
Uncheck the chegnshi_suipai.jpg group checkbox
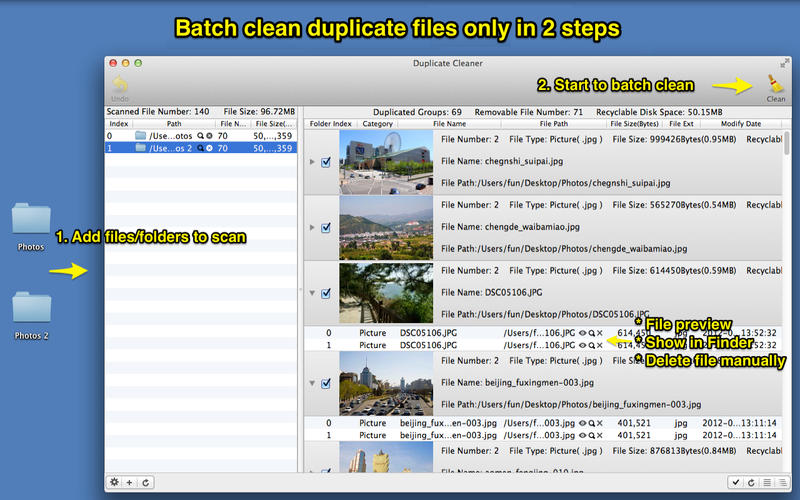[327, 162]
